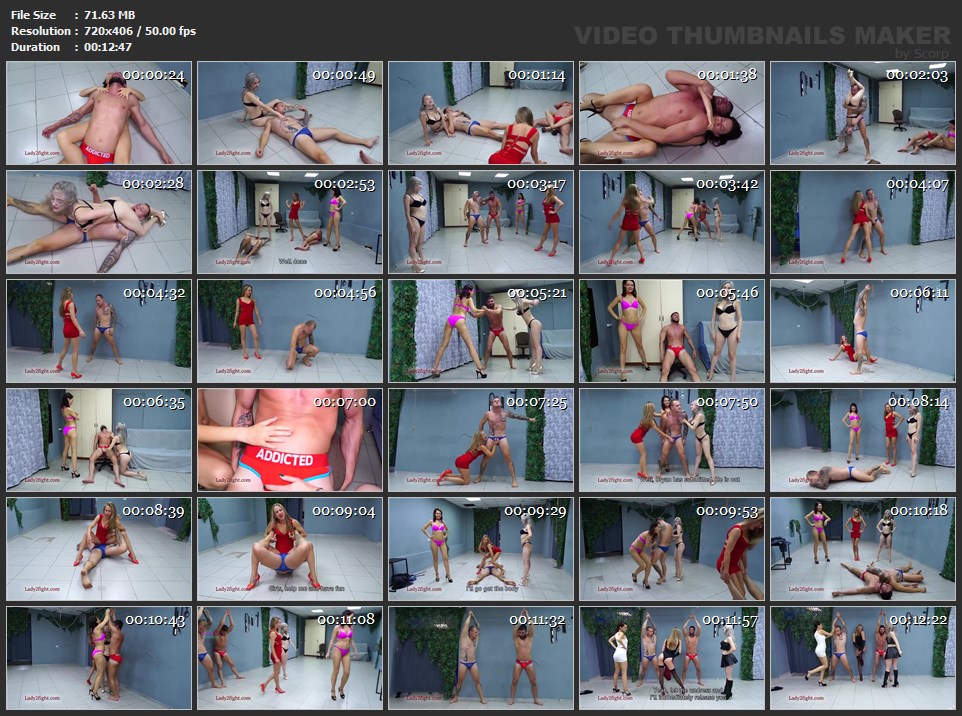Click the Video Thumbnails Maker watermark title
The width and height of the screenshot is (962, 716).
pos(763,35)
